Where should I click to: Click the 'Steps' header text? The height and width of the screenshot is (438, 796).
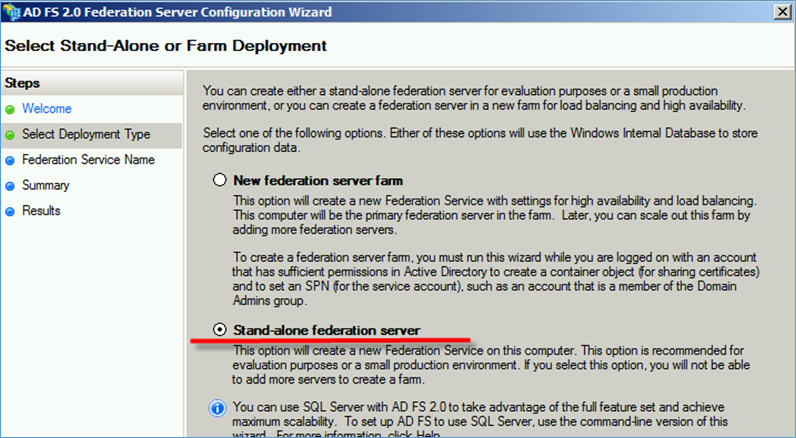[x=22, y=83]
